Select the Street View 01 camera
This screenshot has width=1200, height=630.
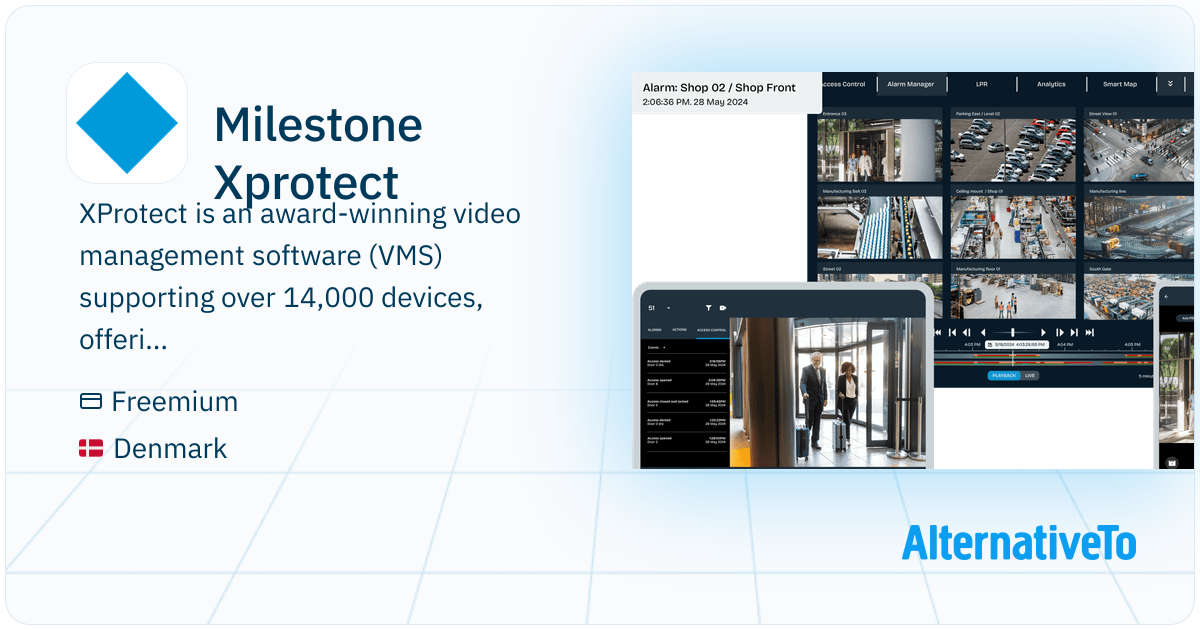click(x=1139, y=146)
